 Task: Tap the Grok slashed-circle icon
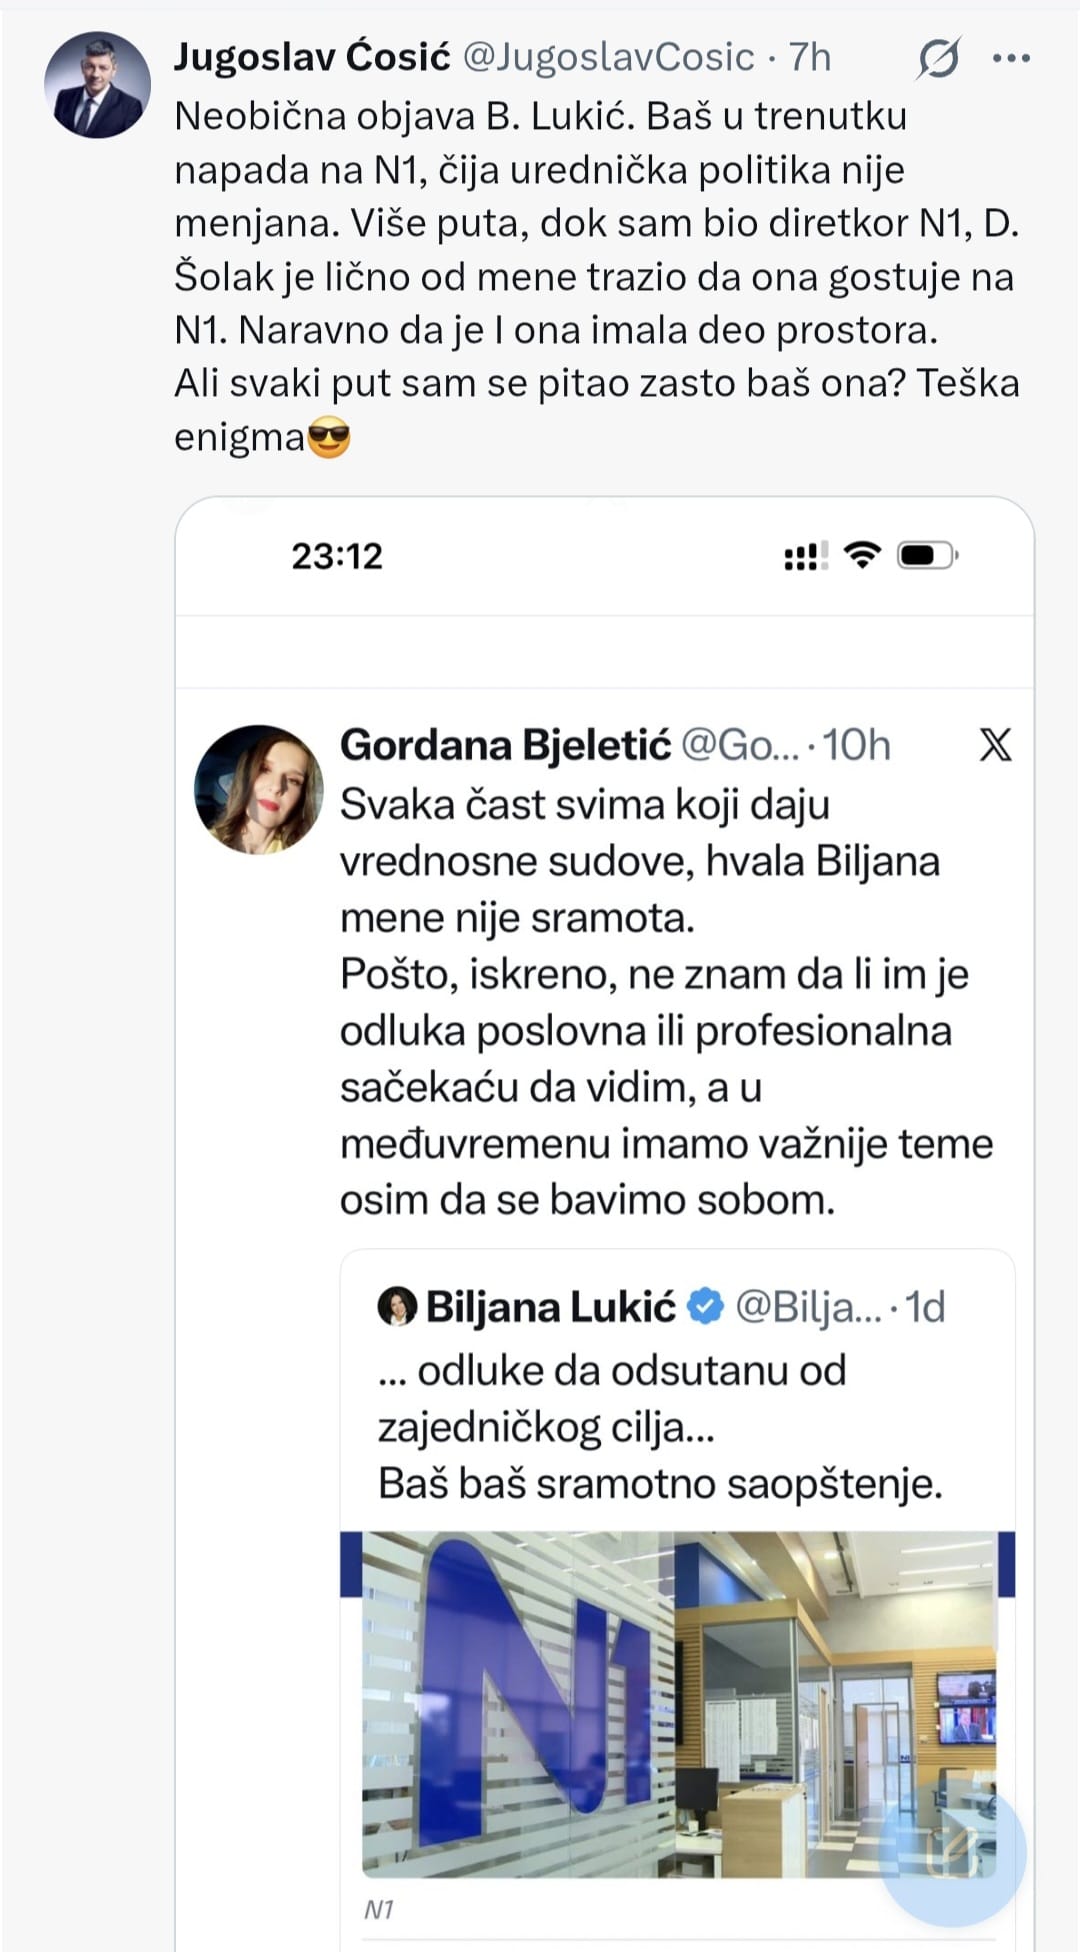click(939, 58)
